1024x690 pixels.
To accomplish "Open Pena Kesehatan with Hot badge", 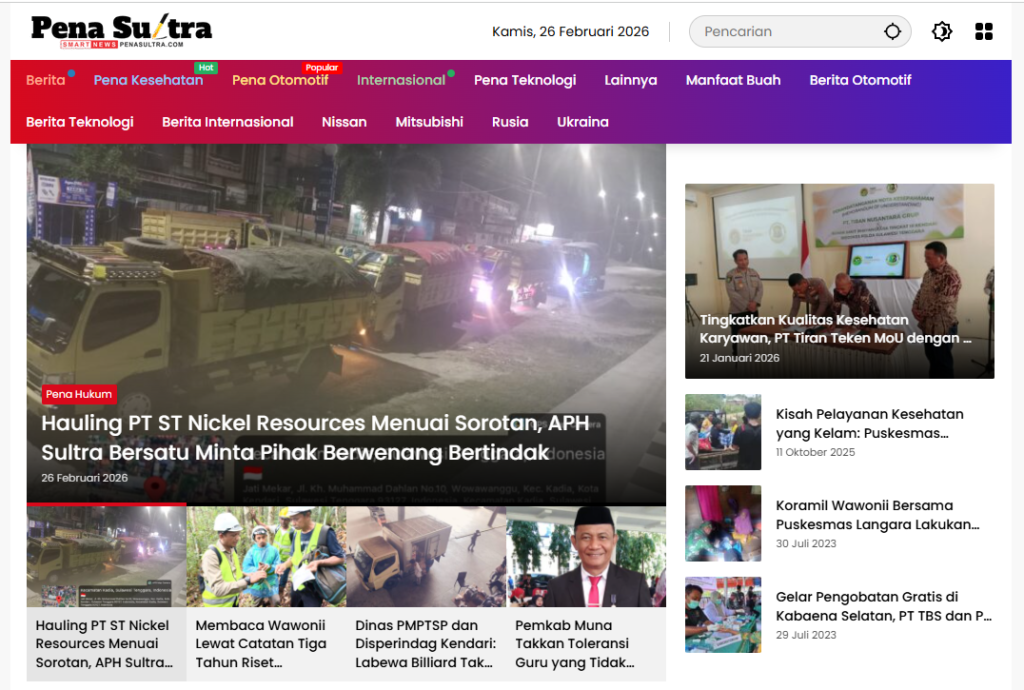I will click(148, 80).
